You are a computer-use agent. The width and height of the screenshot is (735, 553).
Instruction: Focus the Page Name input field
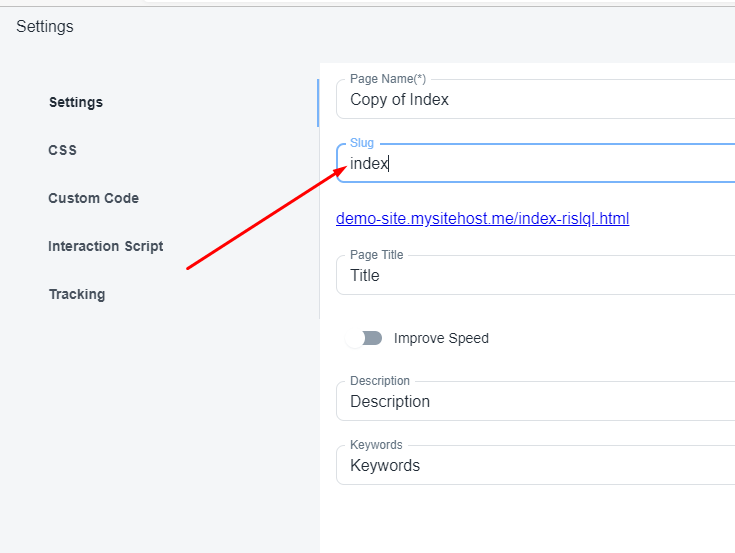point(540,100)
